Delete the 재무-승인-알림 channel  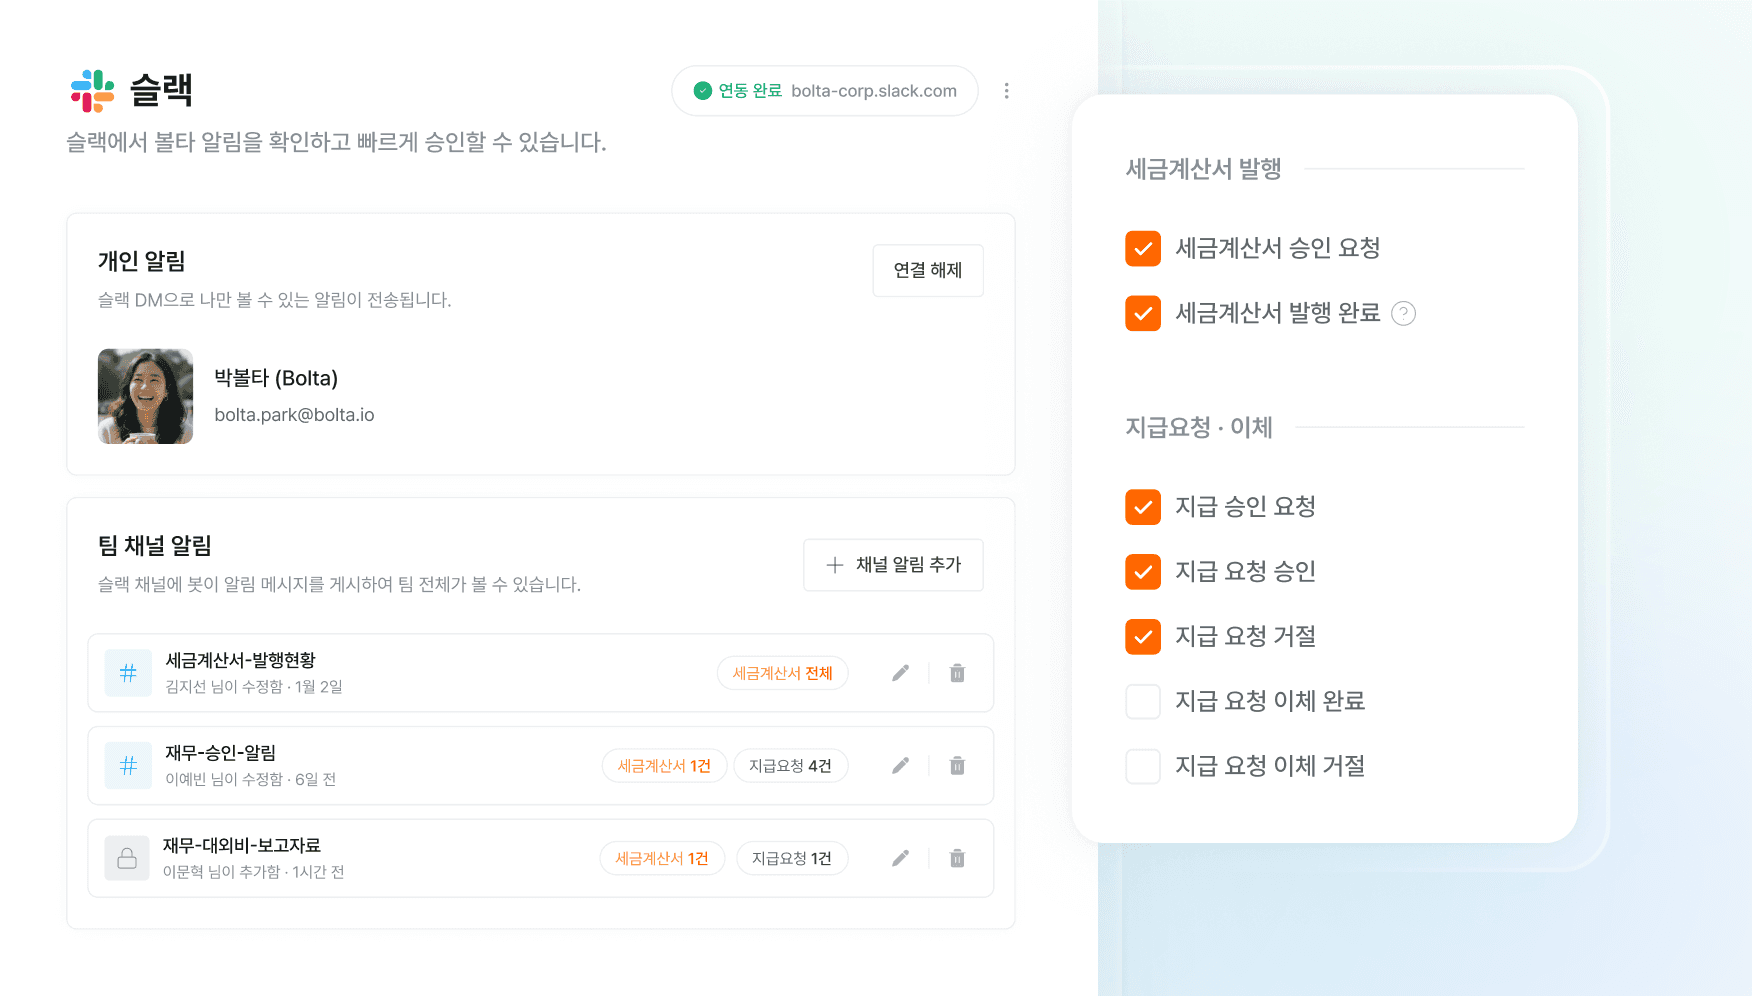(957, 766)
